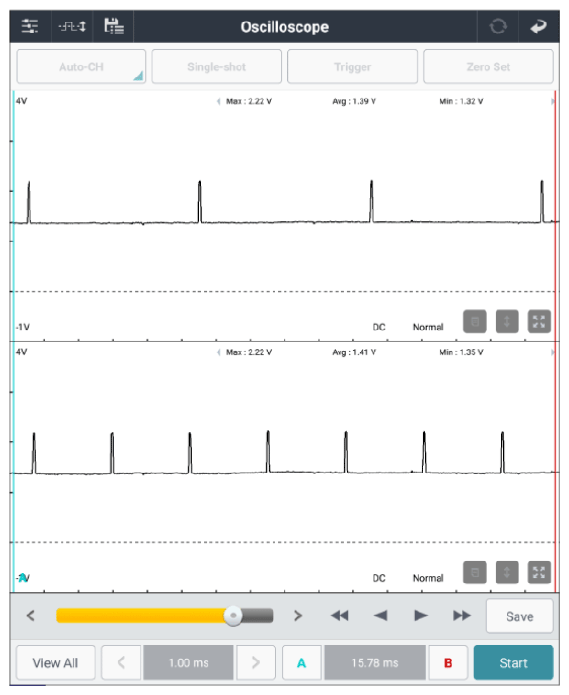Open the waveform trigger level icon
569x695 pixels.
(72, 27)
